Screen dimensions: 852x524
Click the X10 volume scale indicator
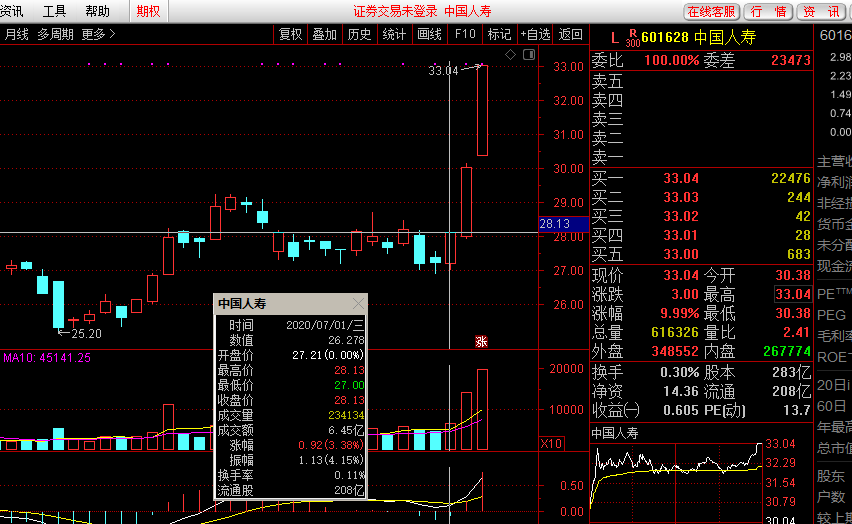pos(552,444)
